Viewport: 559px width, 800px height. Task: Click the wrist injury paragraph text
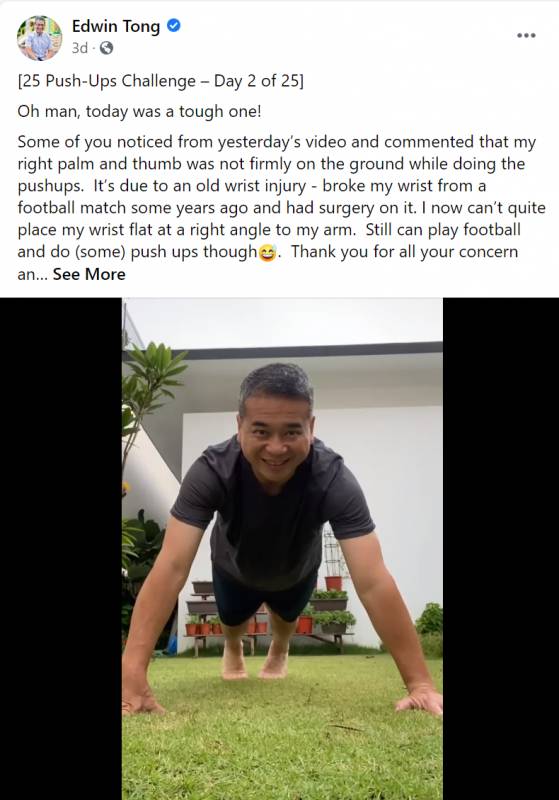click(x=281, y=208)
